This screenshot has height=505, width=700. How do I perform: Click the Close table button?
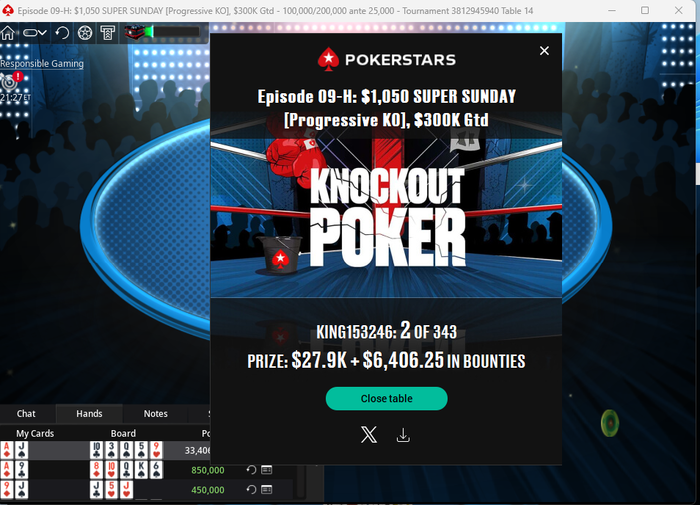tap(387, 398)
